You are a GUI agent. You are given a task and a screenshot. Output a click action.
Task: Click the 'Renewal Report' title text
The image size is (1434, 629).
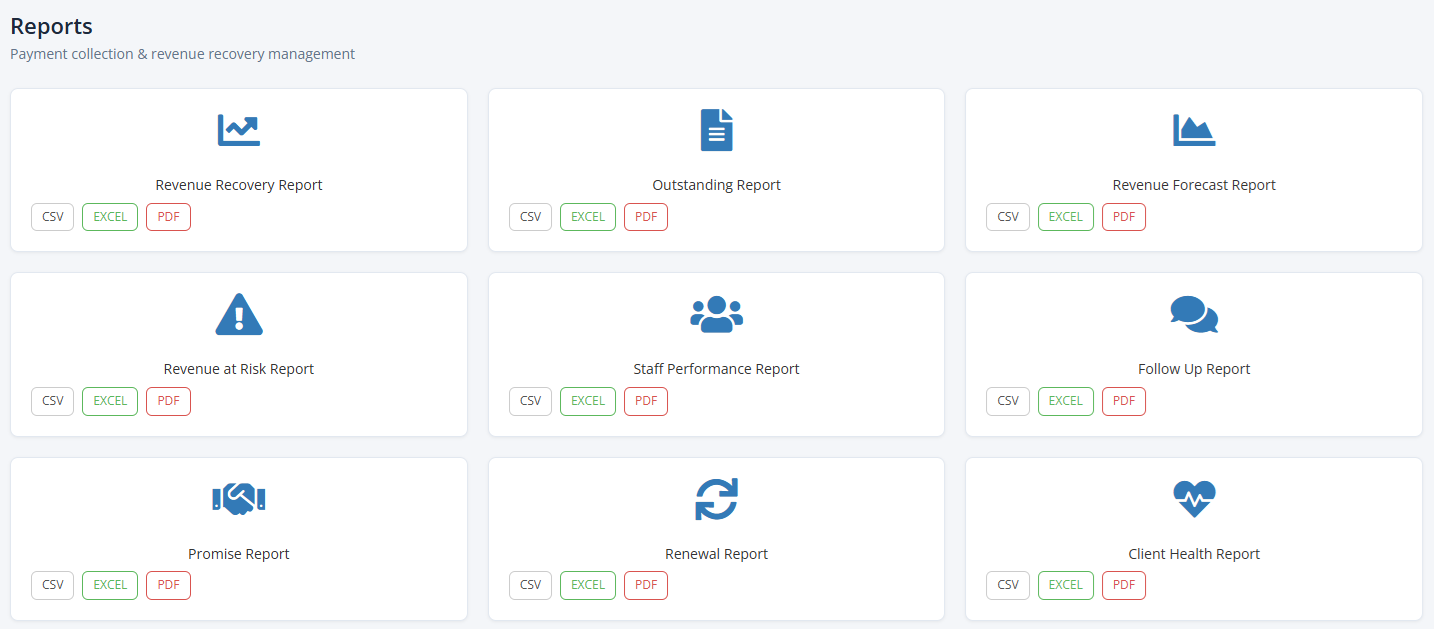[716, 554]
